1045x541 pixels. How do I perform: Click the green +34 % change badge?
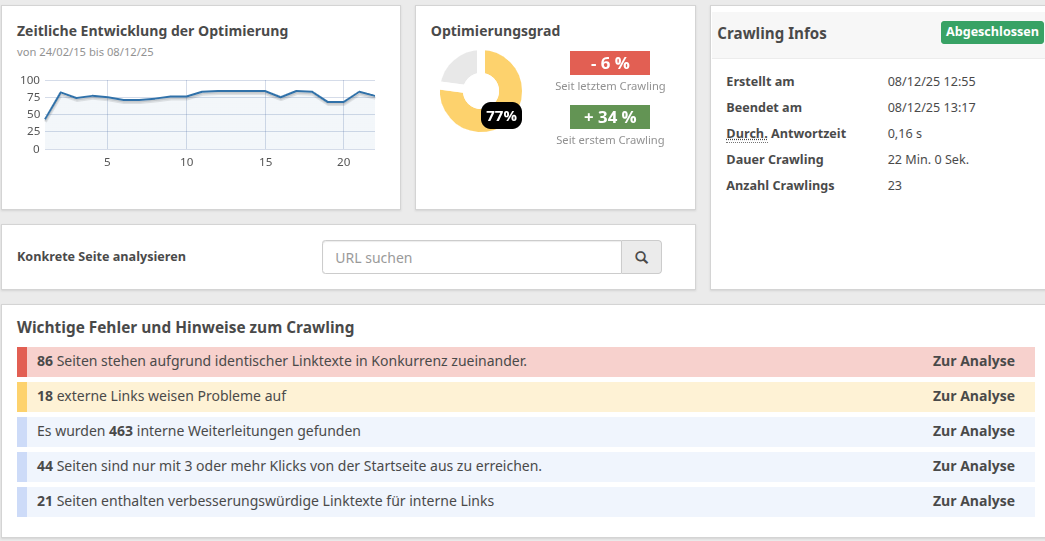(x=609, y=117)
